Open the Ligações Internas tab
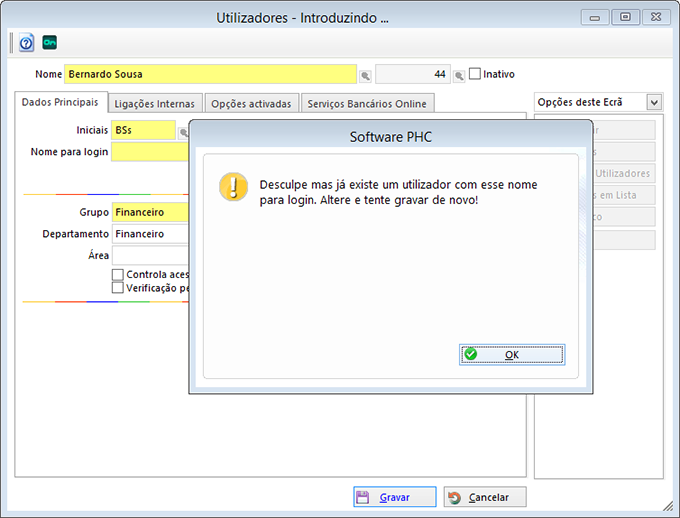Screen dimensions: 680x518 (155, 104)
